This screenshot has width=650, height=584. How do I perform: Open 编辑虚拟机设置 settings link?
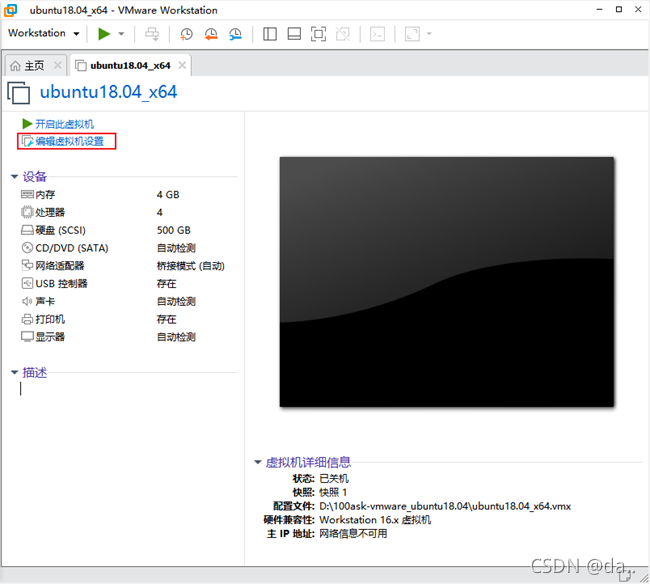69,141
